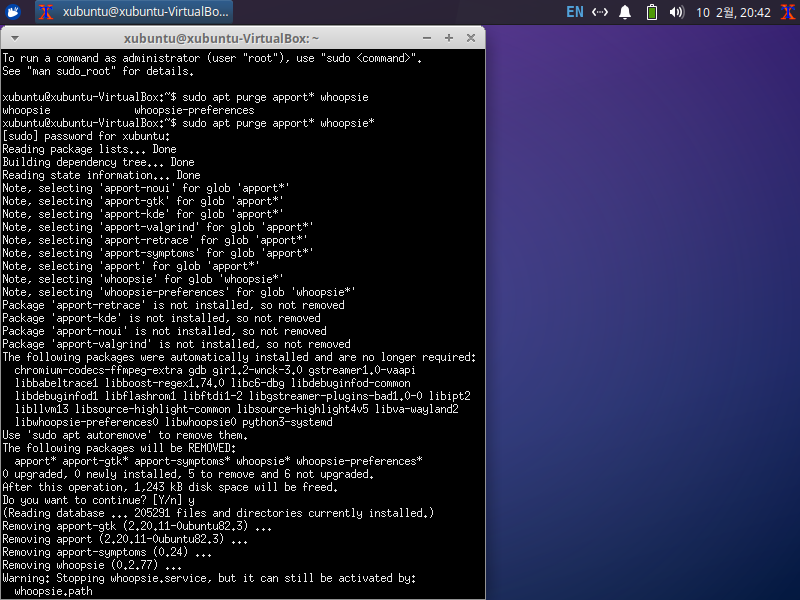Screen dimensions: 800x600
Task: Click 'Removing whoopsie (0.2.77)' line
Action: [x=92, y=565]
